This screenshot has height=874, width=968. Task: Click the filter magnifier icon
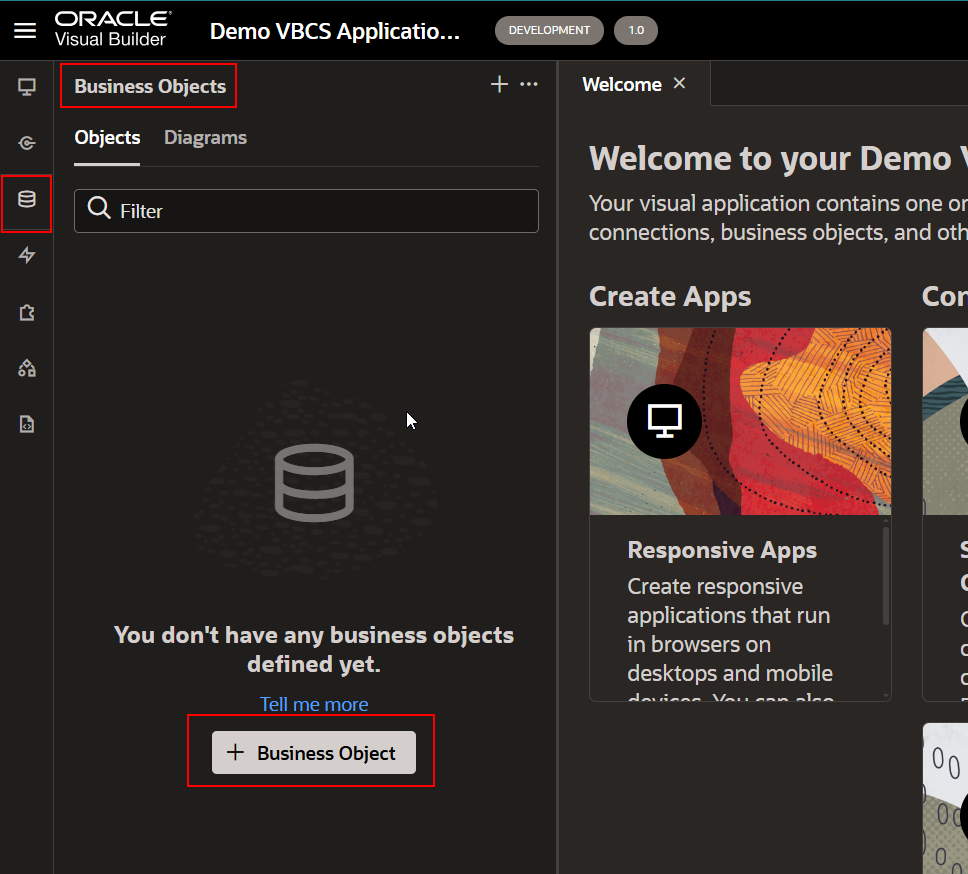tap(99, 209)
